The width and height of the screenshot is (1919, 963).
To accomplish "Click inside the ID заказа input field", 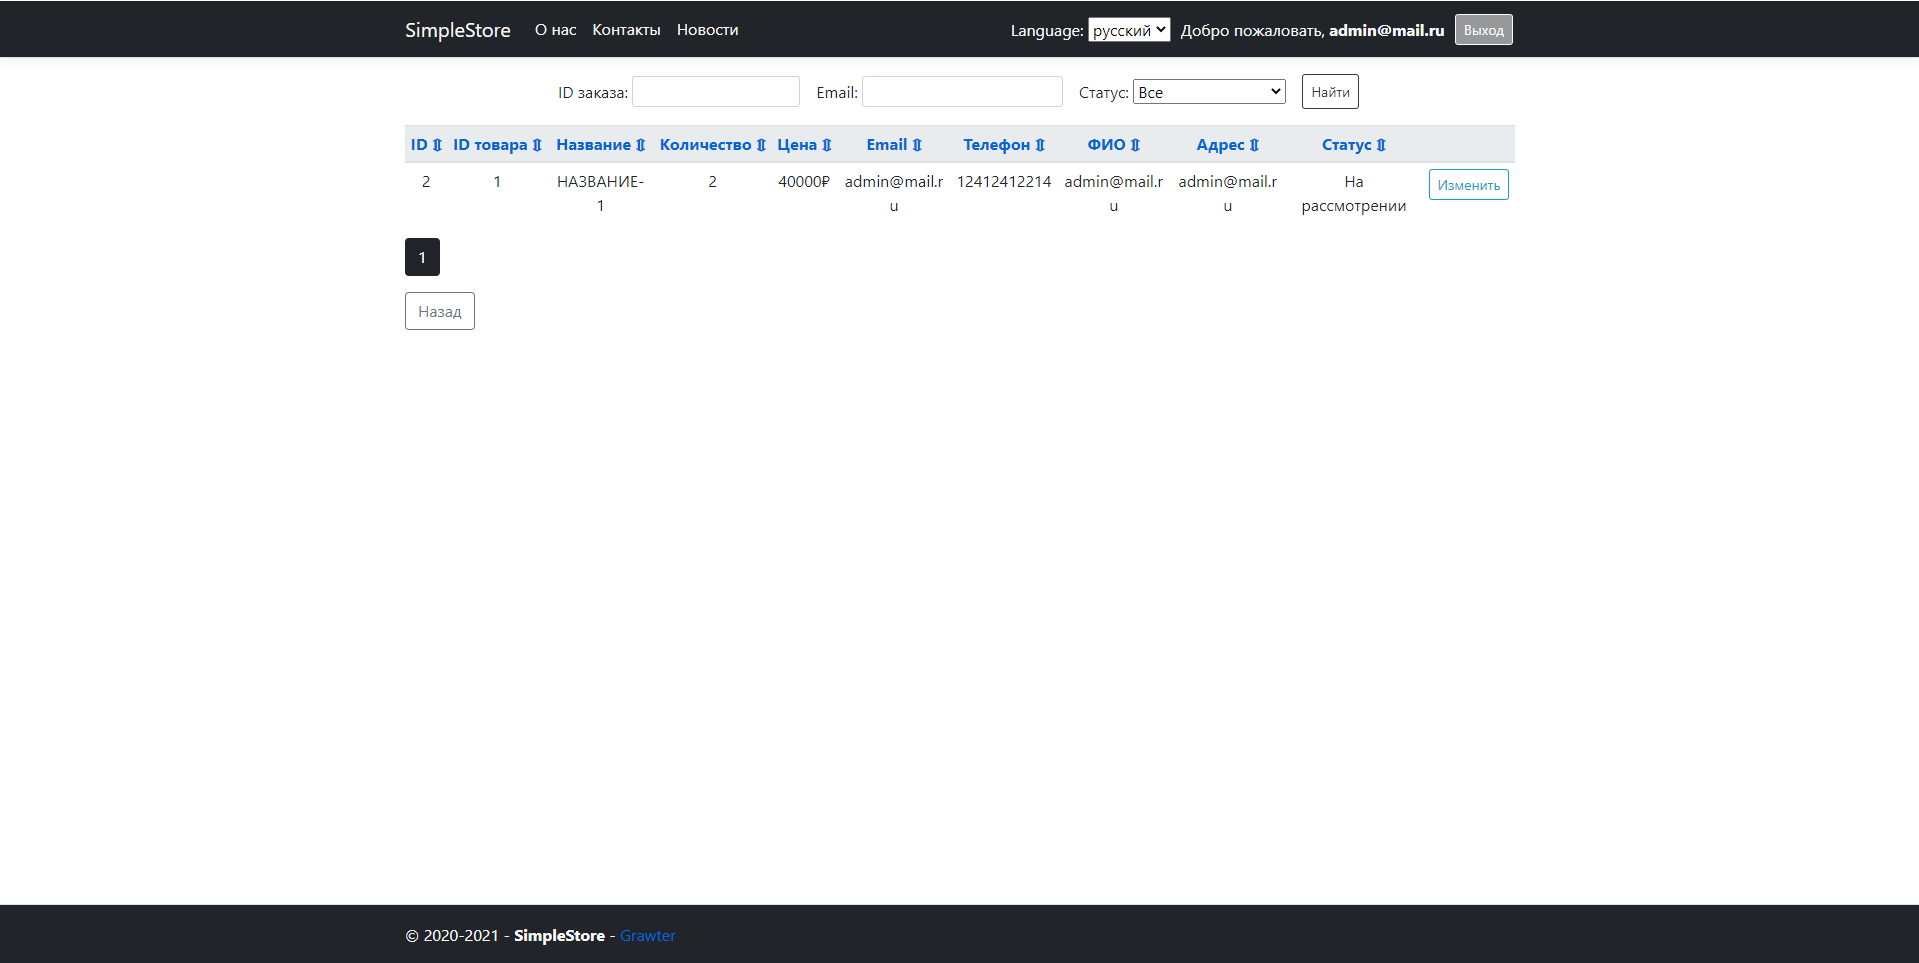I will 715,91.
